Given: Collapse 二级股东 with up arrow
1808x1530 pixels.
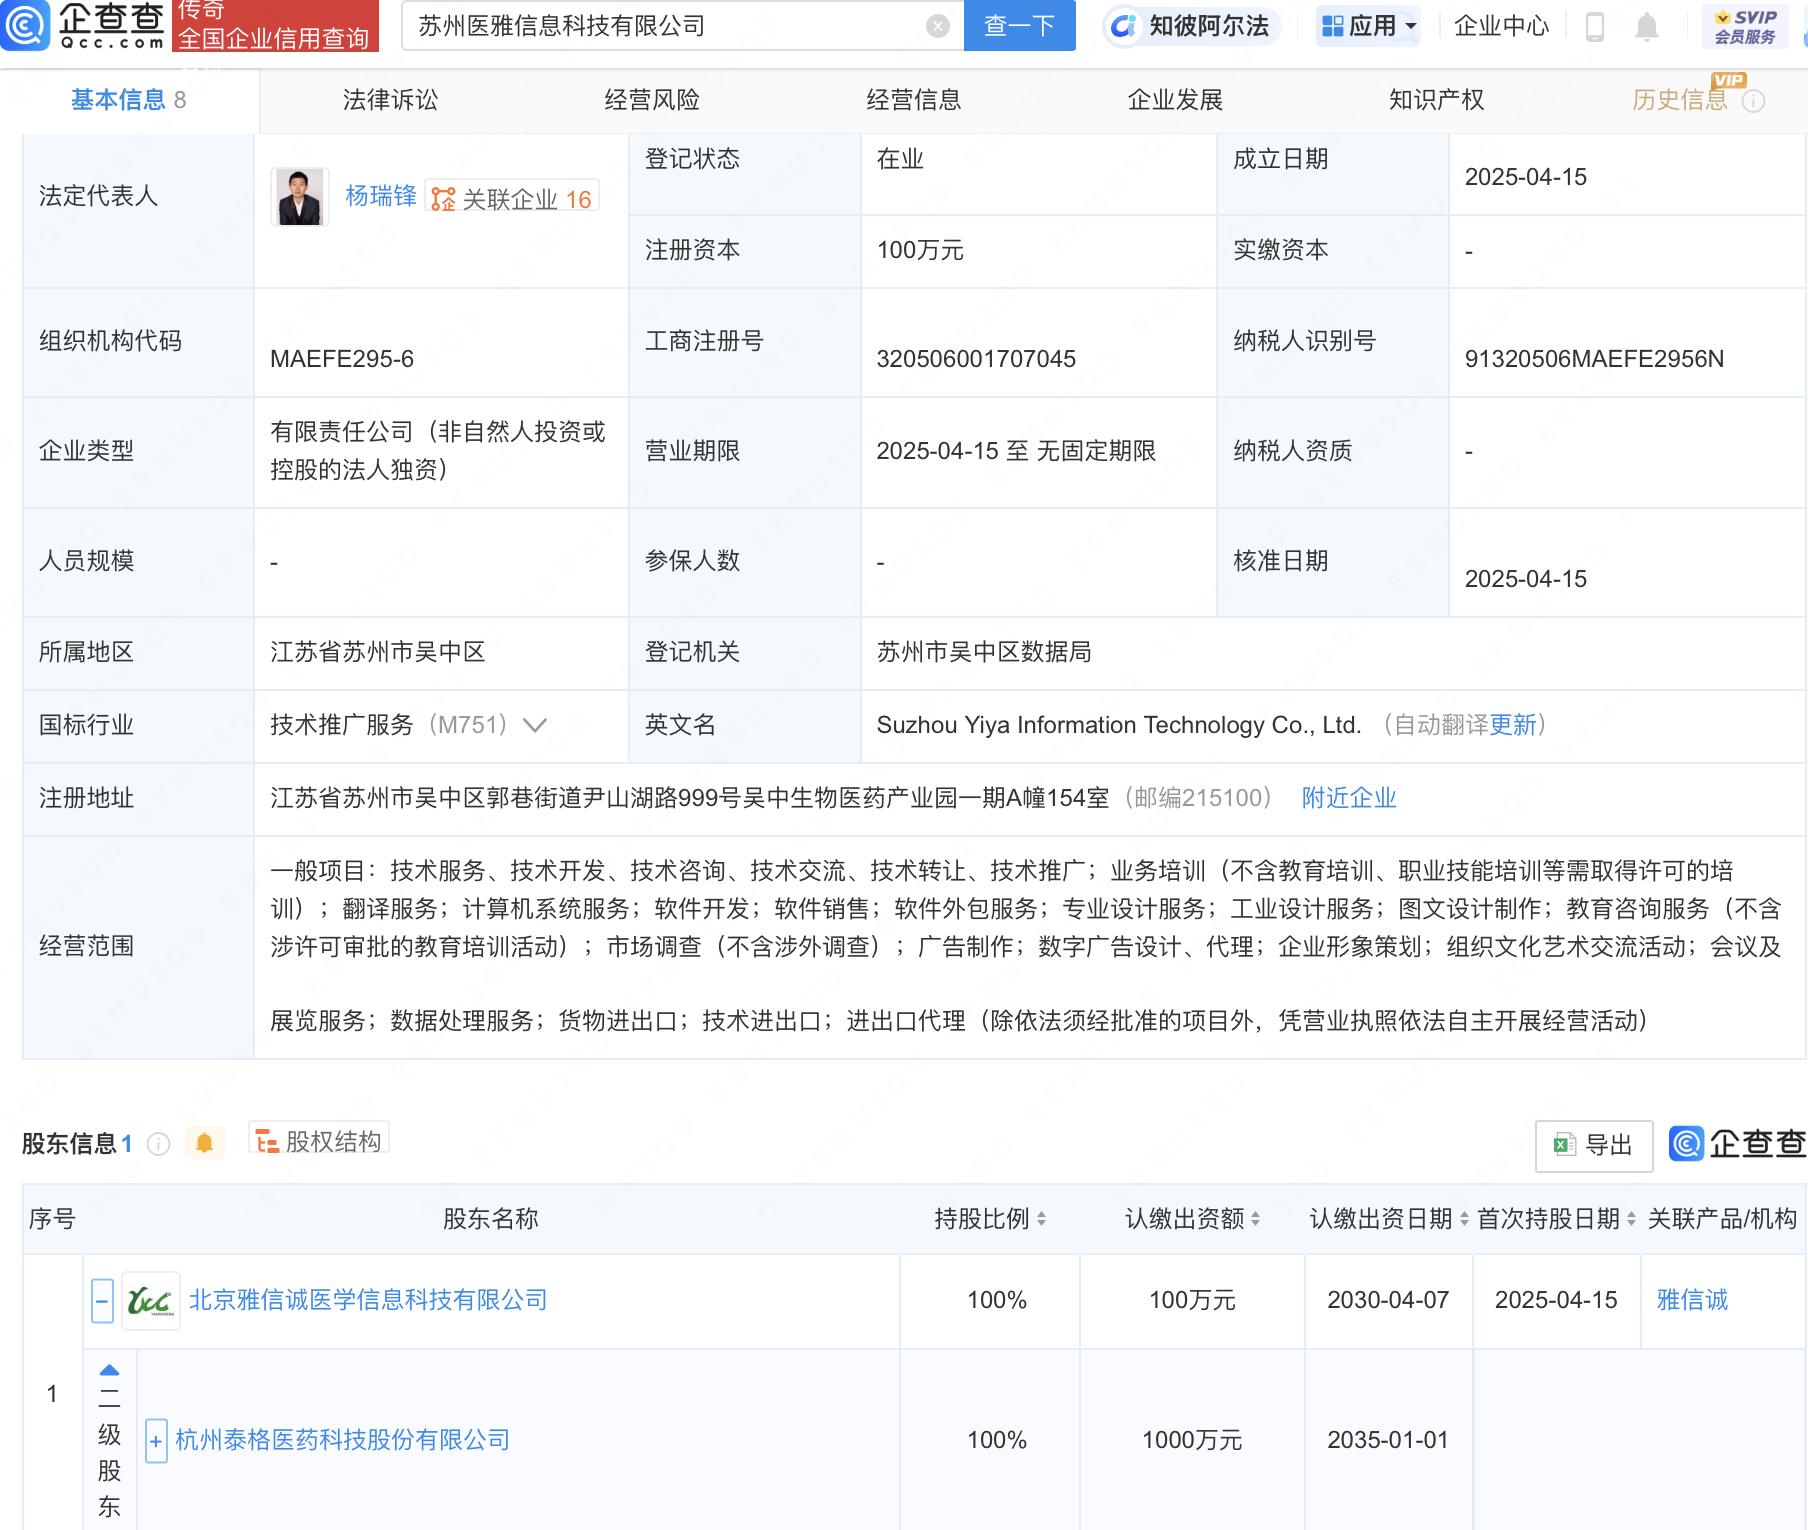Looking at the screenshot, I should click(110, 1370).
